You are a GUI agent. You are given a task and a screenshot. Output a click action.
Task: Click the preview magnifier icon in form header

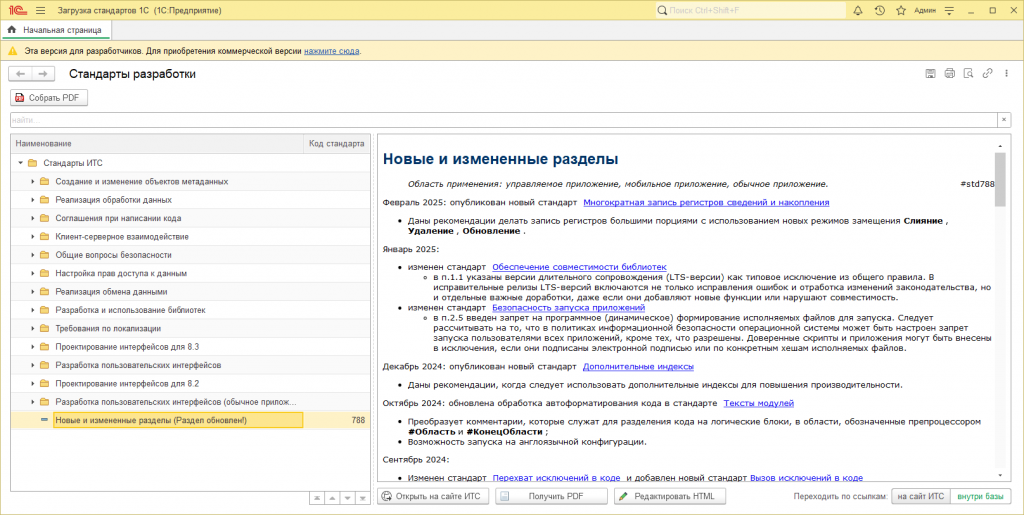coord(968,74)
